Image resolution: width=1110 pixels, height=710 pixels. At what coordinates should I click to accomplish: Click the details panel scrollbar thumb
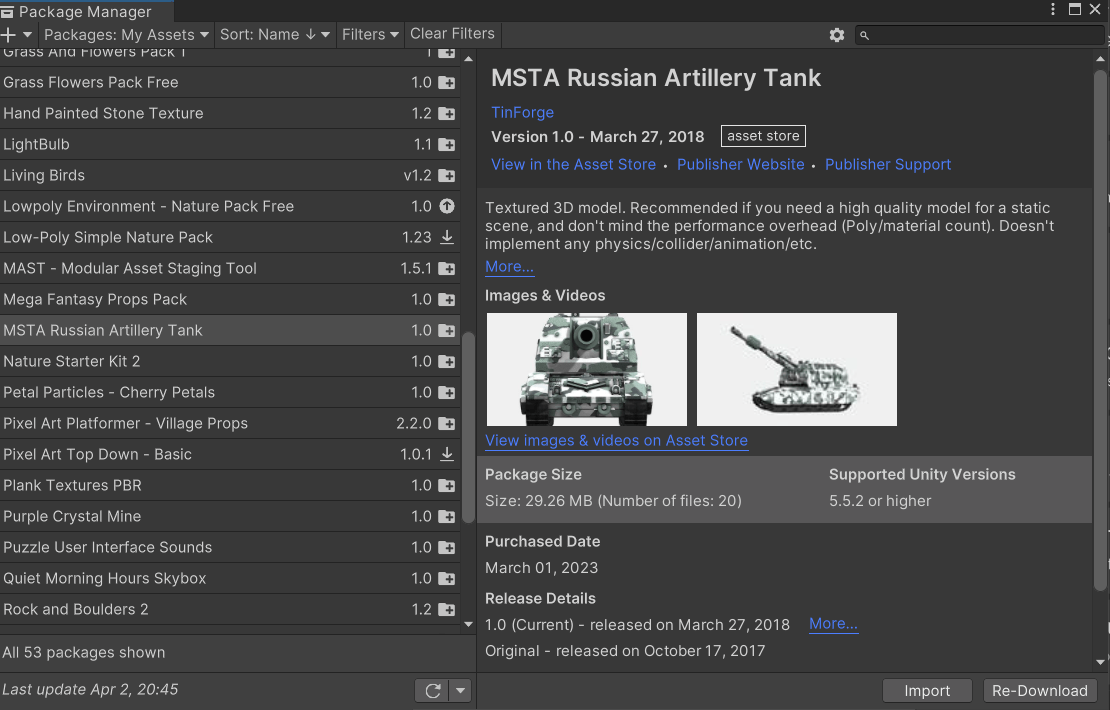coord(1099,329)
